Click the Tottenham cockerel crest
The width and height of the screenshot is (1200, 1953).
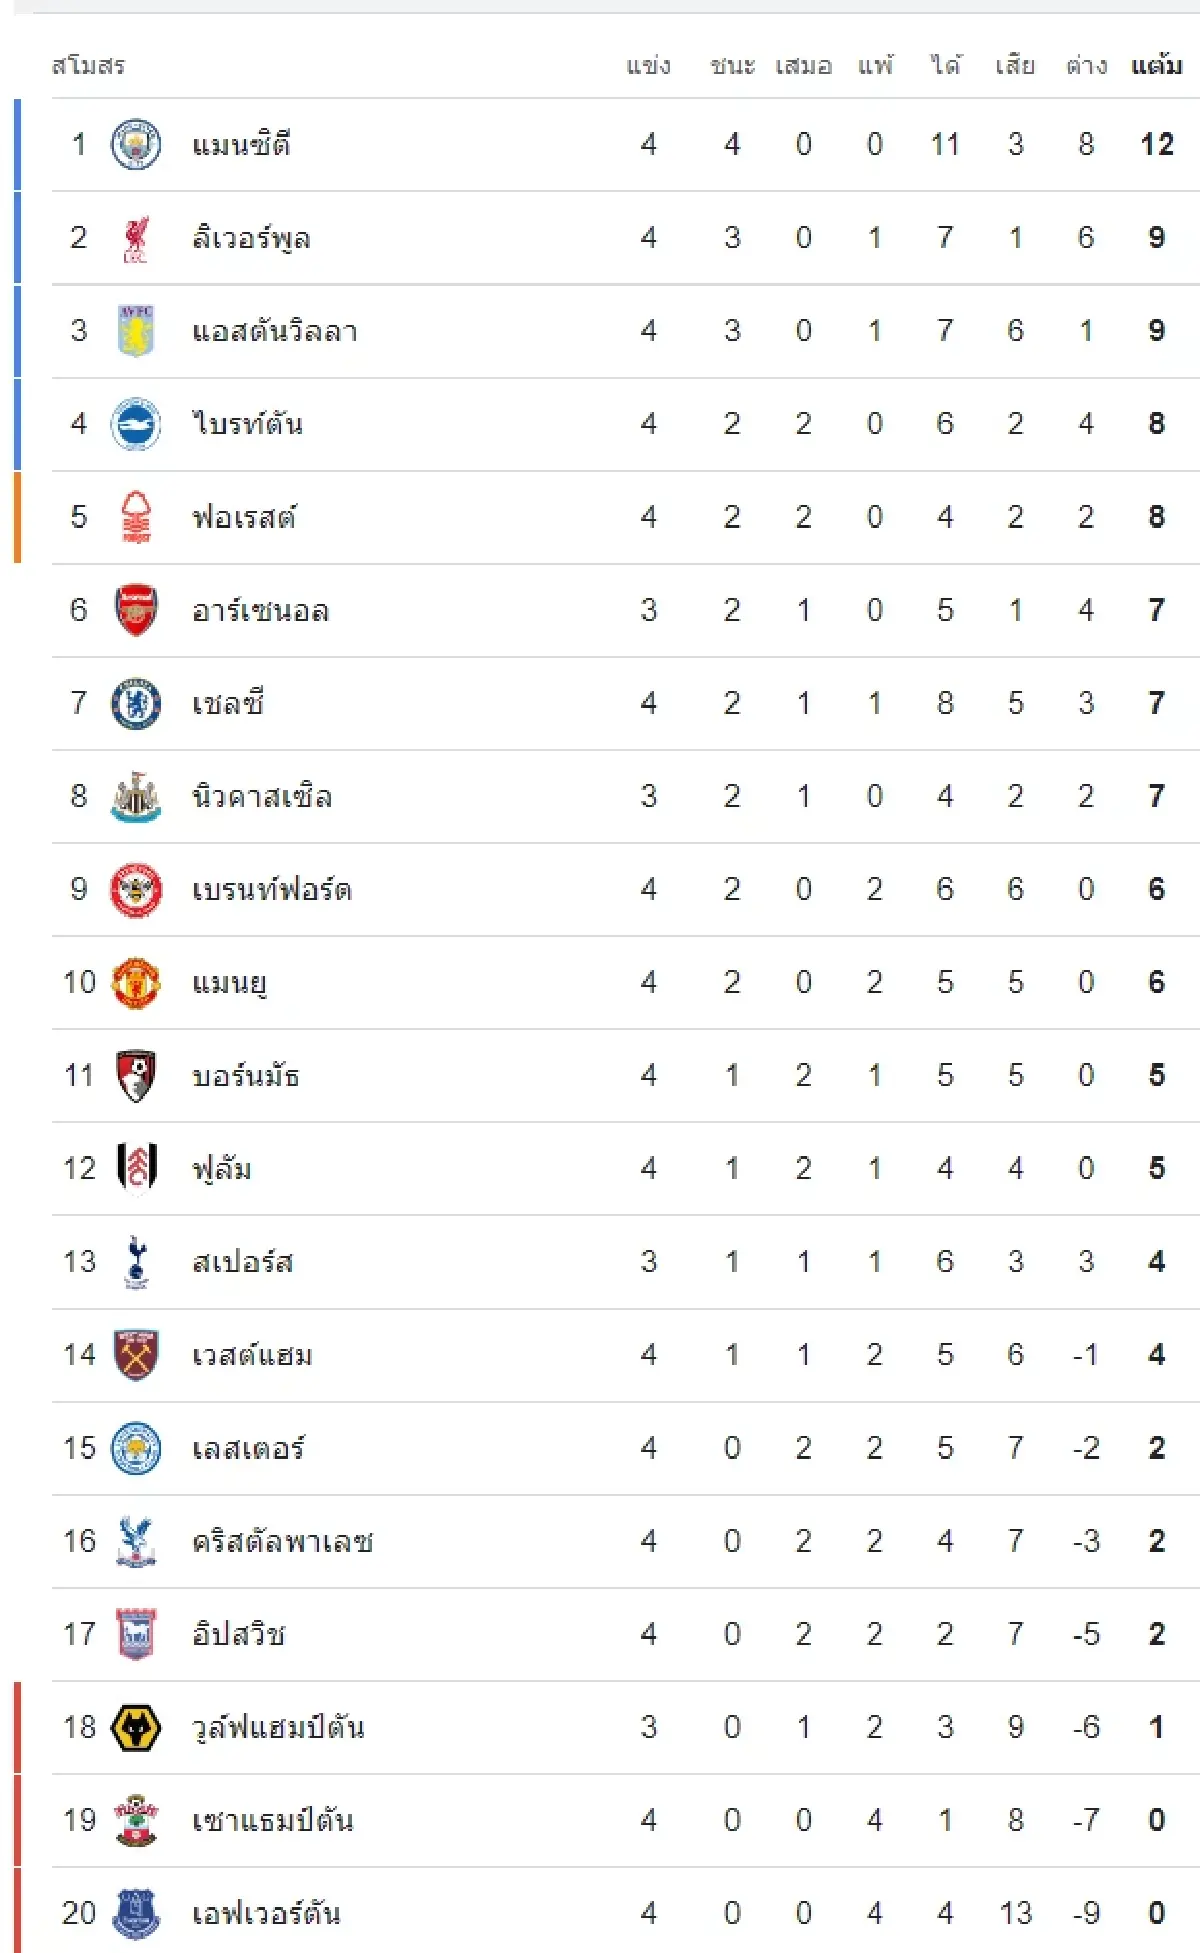[x=135, y=1261]
